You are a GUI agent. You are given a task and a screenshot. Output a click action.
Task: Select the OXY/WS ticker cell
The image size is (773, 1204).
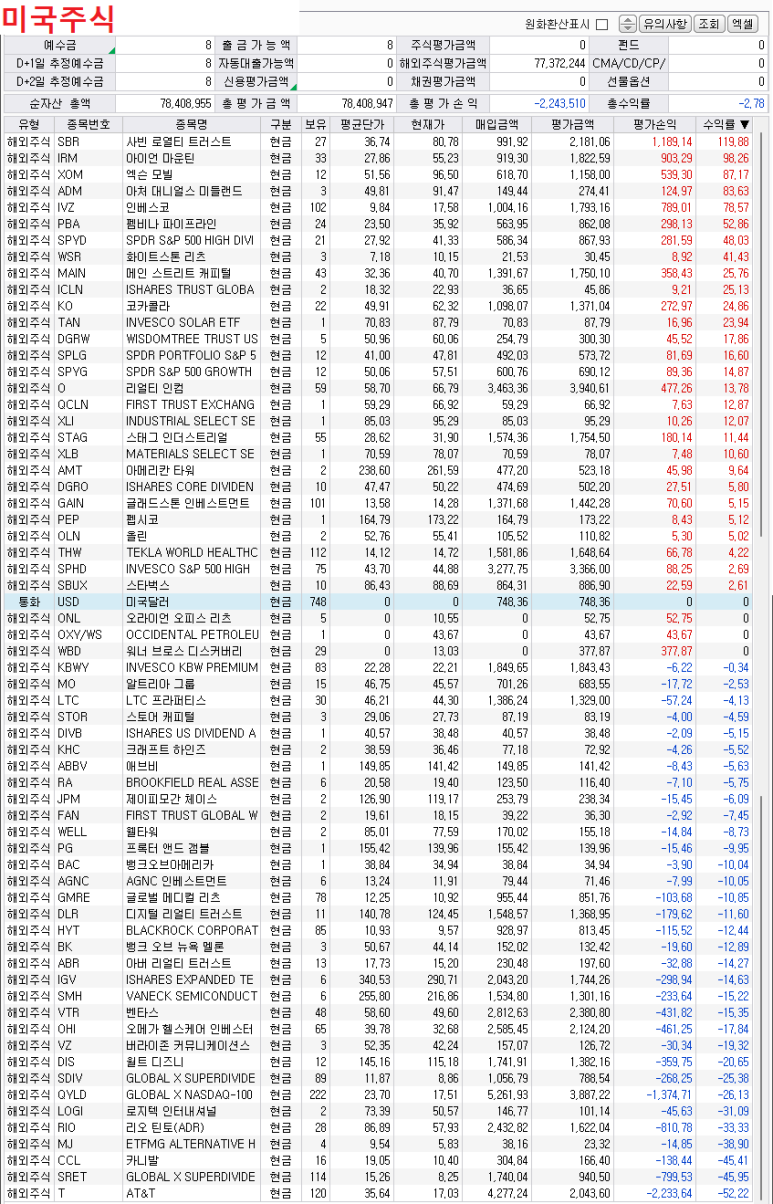click(x=89, y=635)
